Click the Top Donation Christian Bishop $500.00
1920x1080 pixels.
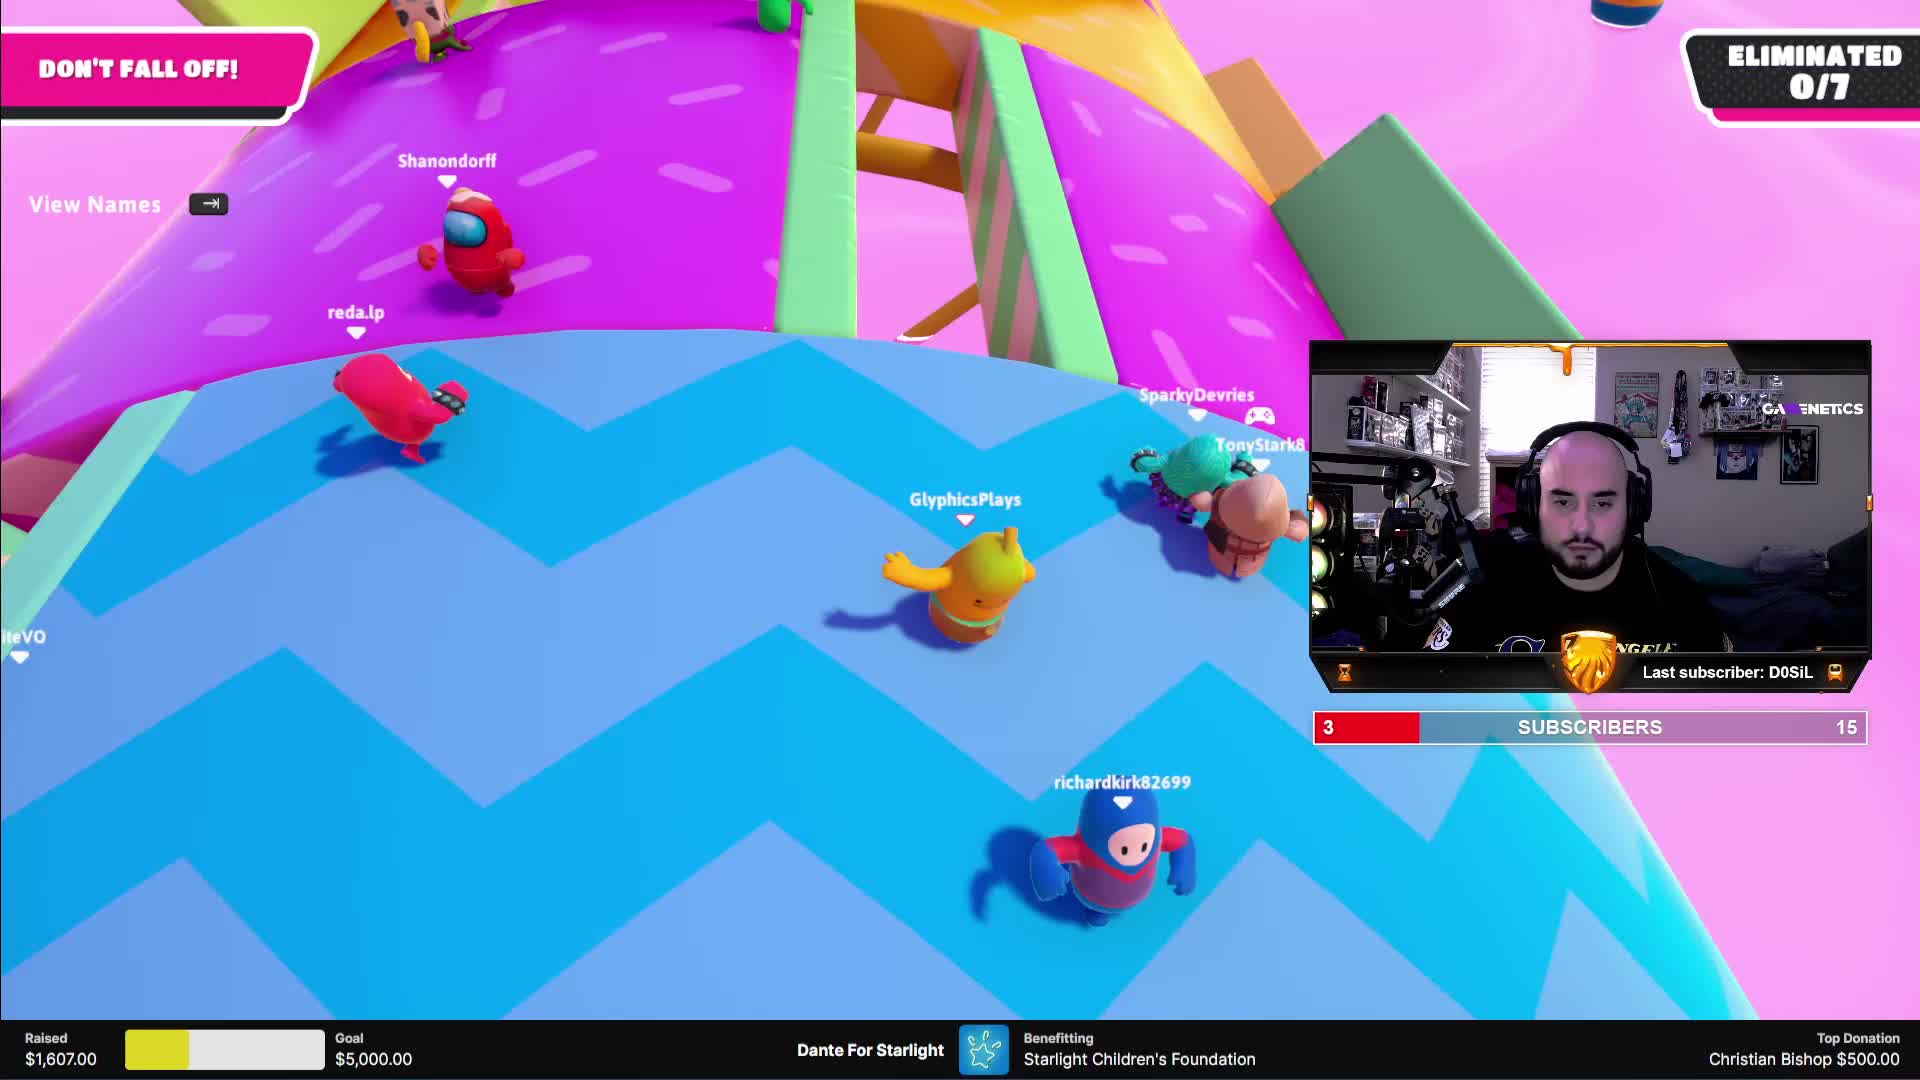(x=1804, y=1049)
